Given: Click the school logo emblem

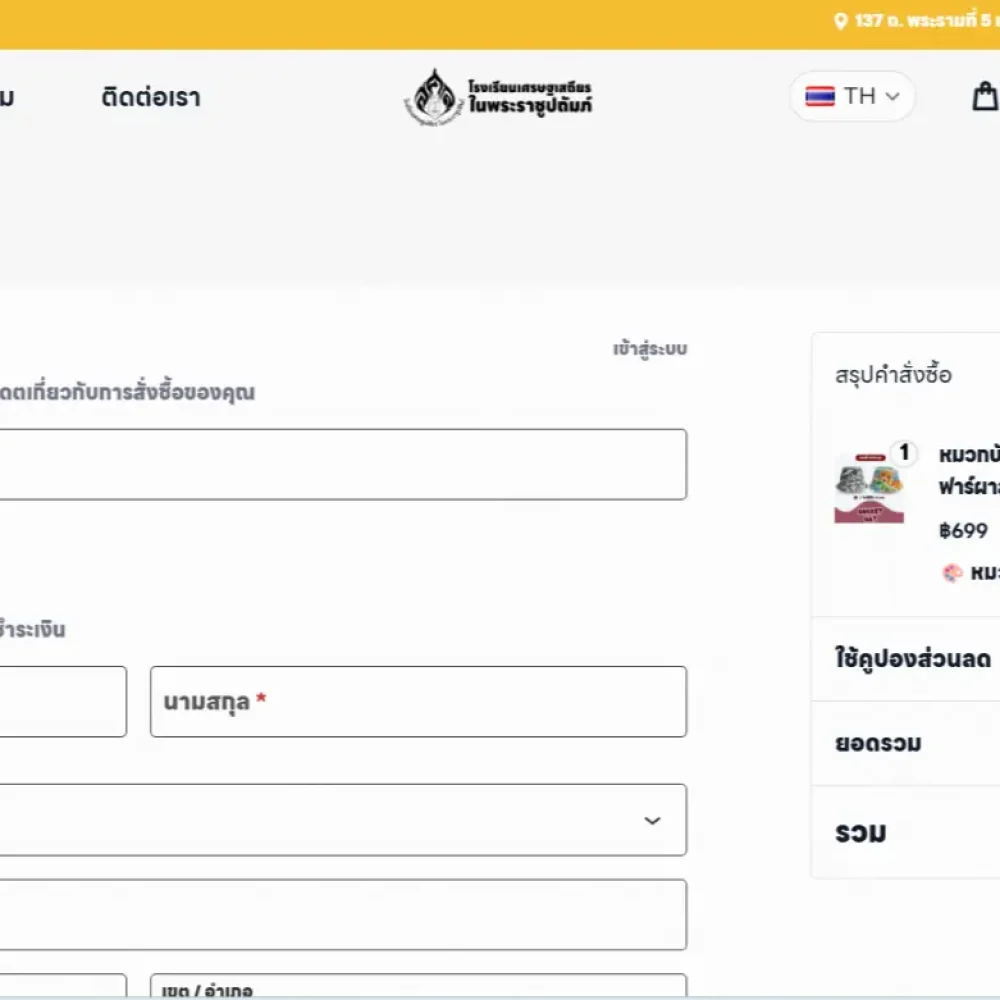Looking at the screenshot, I should pos(434,97).
